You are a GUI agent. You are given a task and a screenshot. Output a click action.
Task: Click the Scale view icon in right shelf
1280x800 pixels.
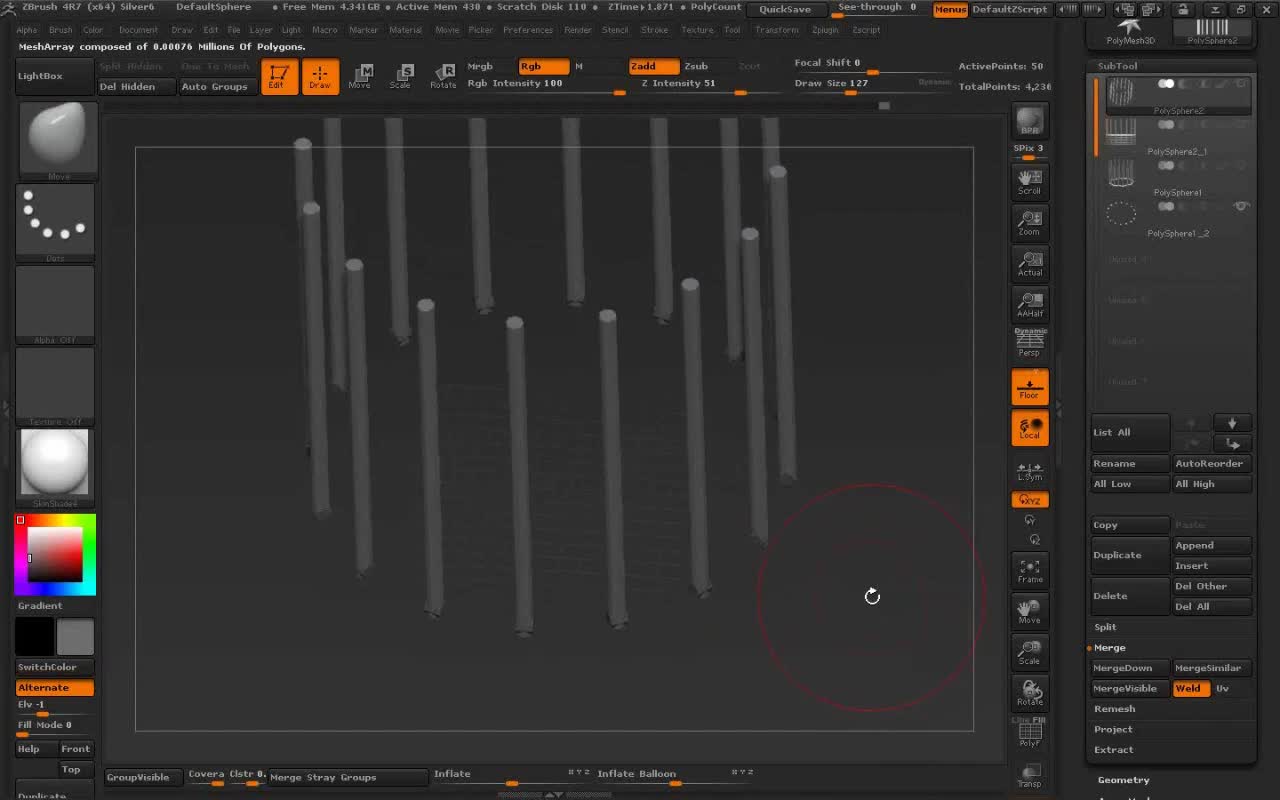click(1030, 652)
